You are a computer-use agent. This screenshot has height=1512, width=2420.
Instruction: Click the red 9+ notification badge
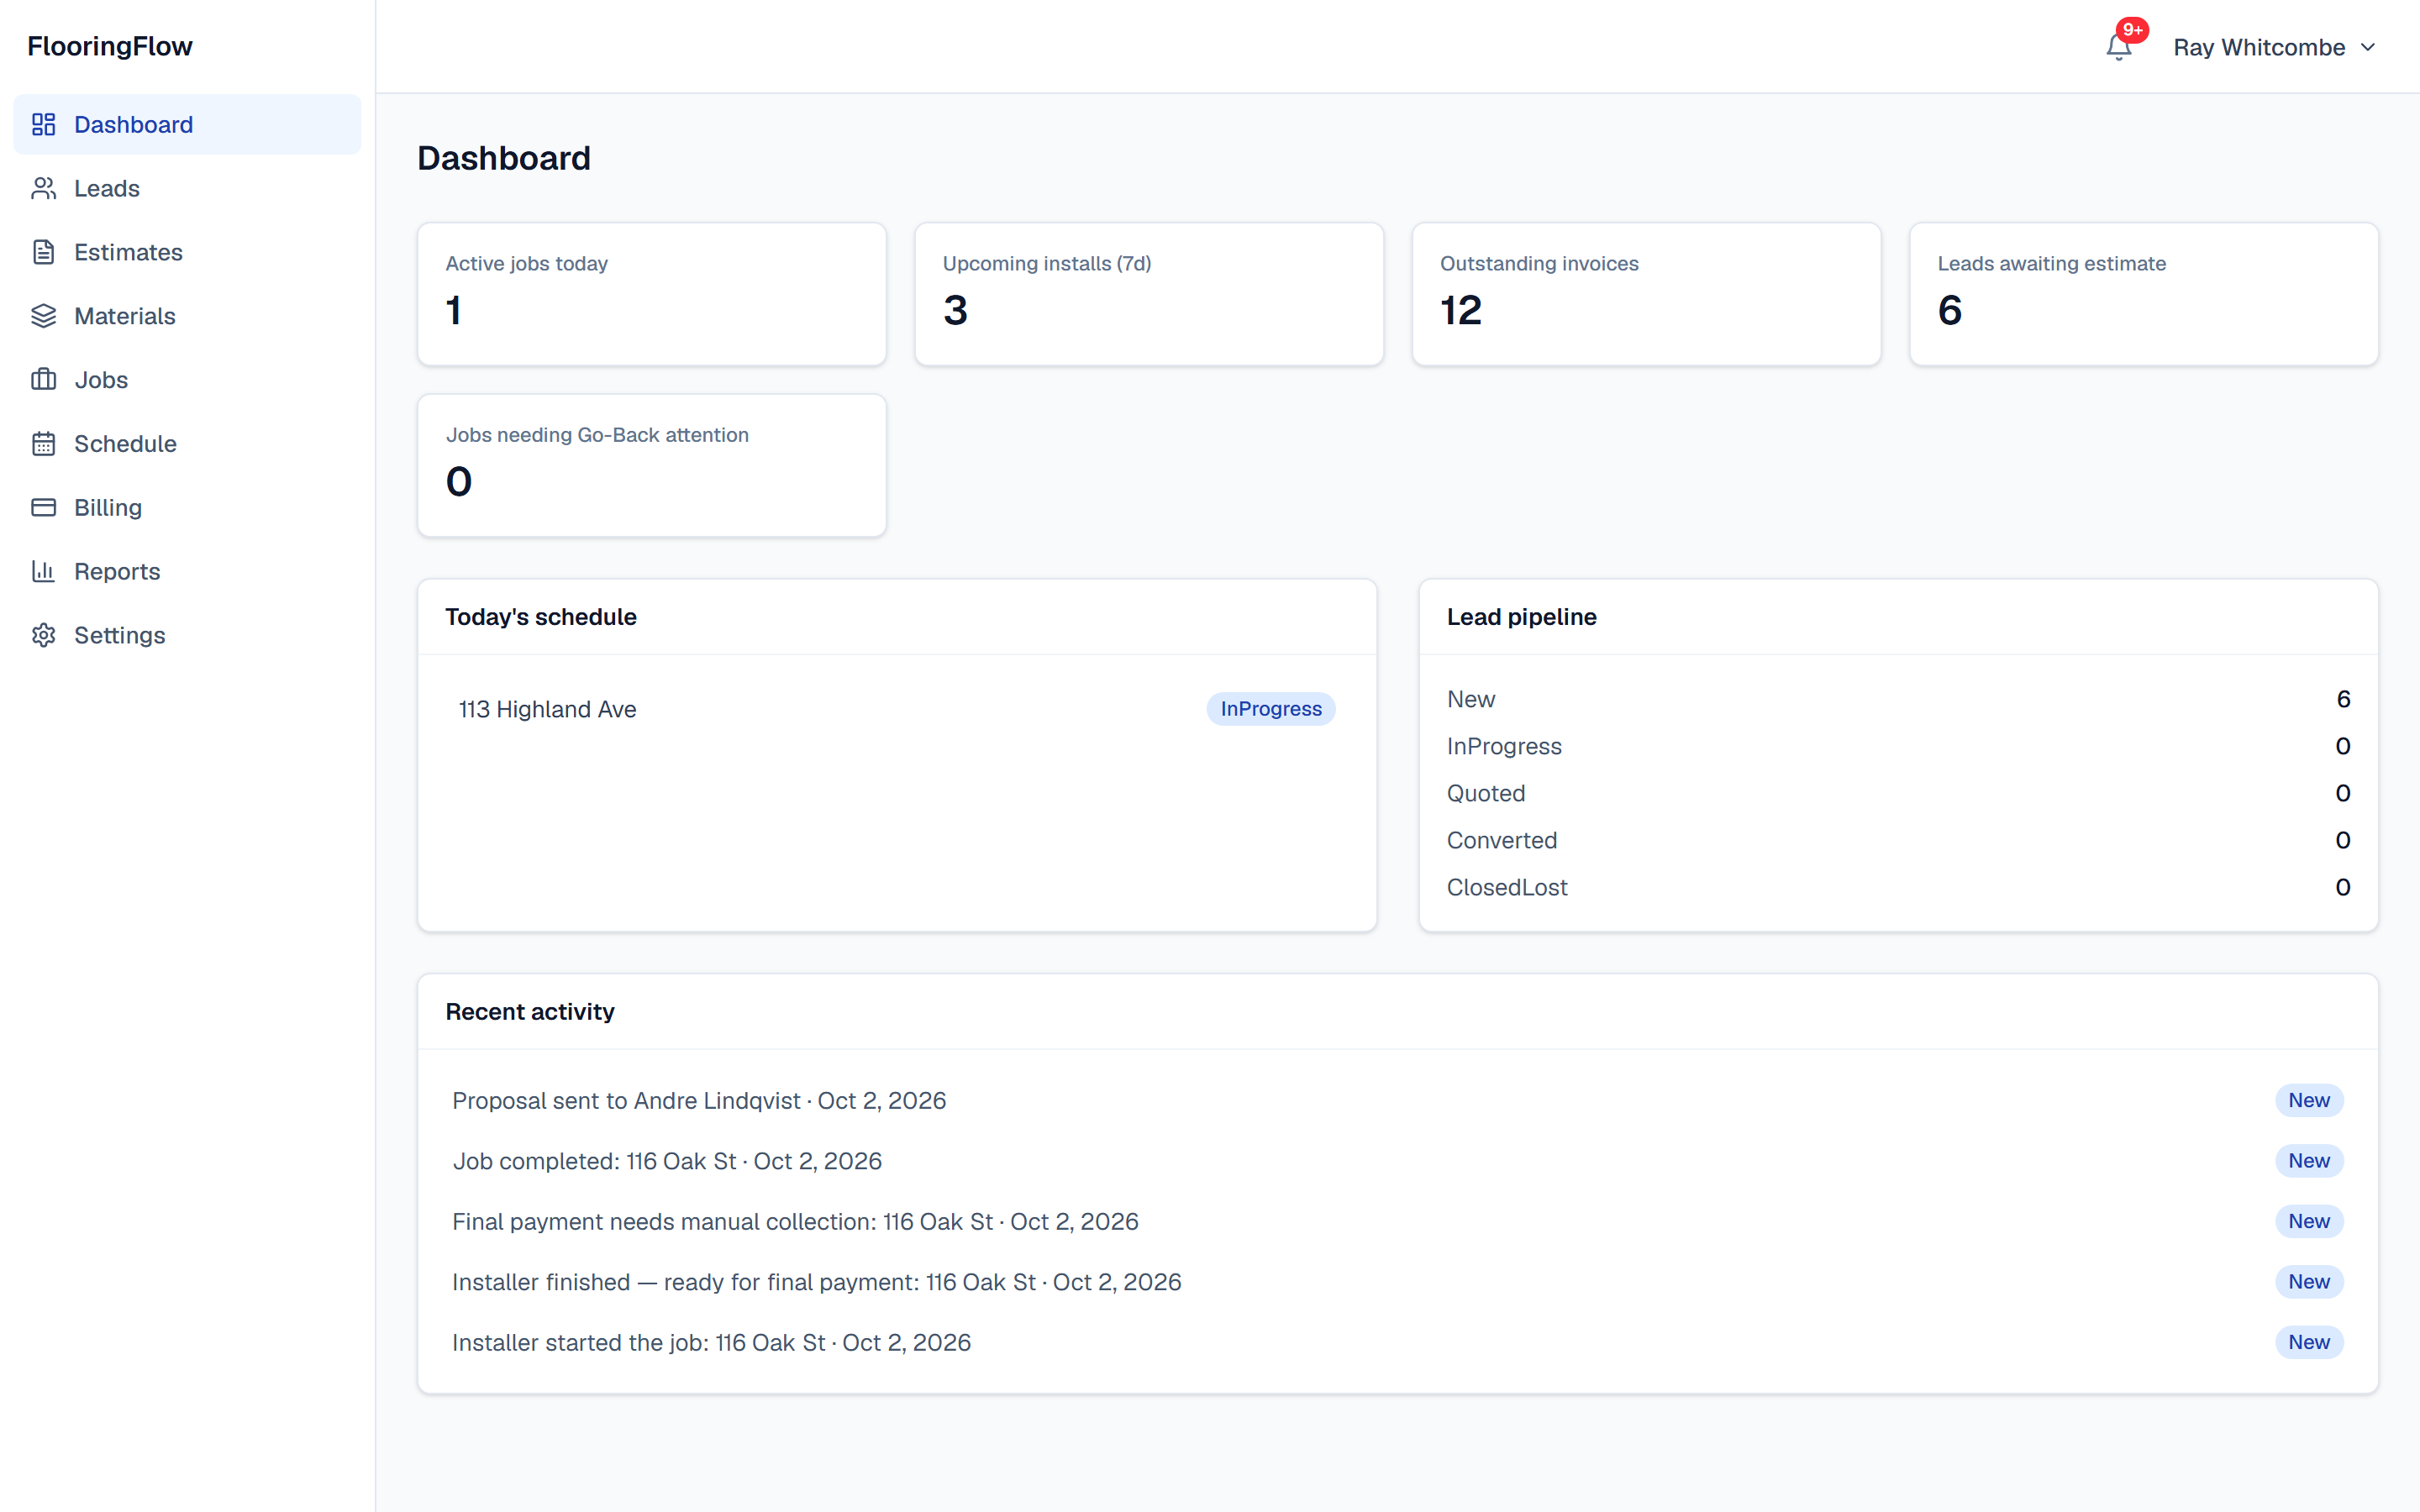(x=2132, y=30)
